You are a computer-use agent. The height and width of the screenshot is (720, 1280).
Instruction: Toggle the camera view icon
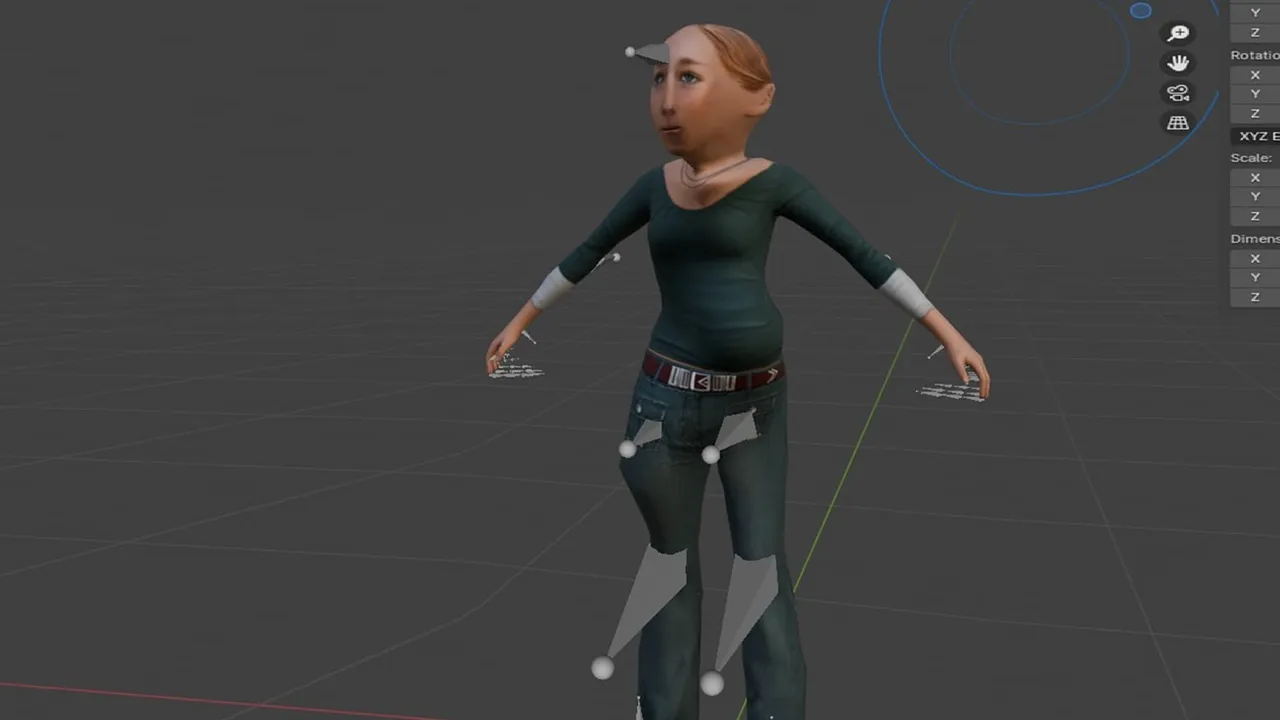[x=1178, y=93]
